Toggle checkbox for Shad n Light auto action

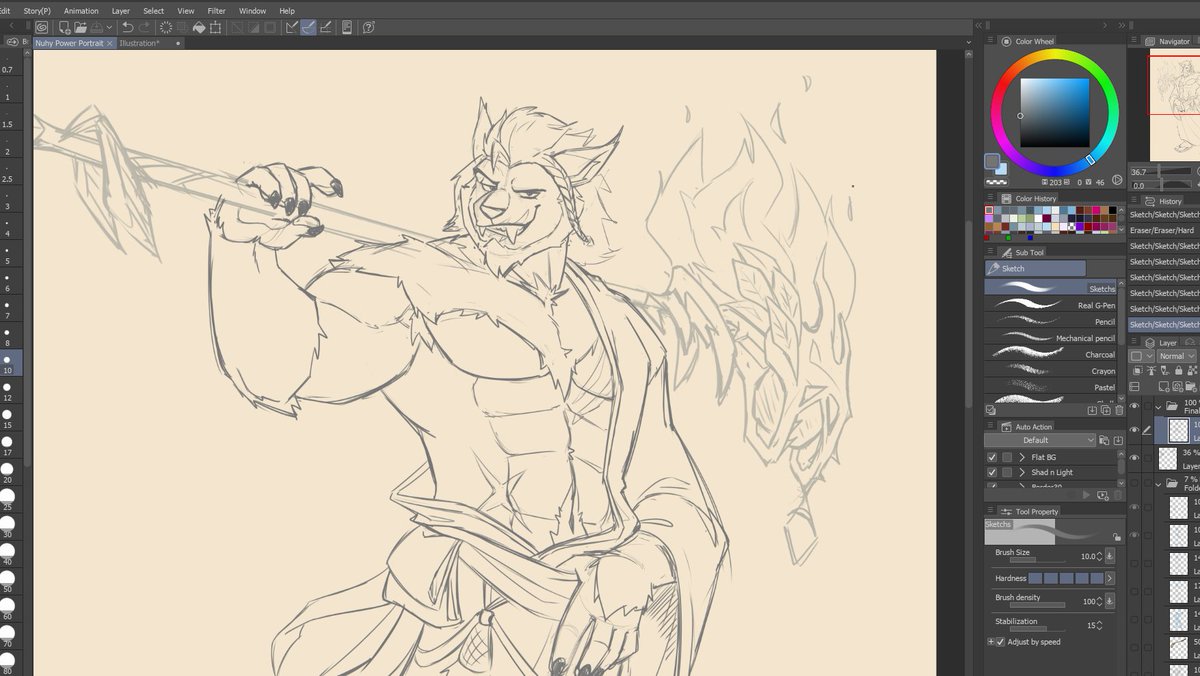[x=992, y=472]
